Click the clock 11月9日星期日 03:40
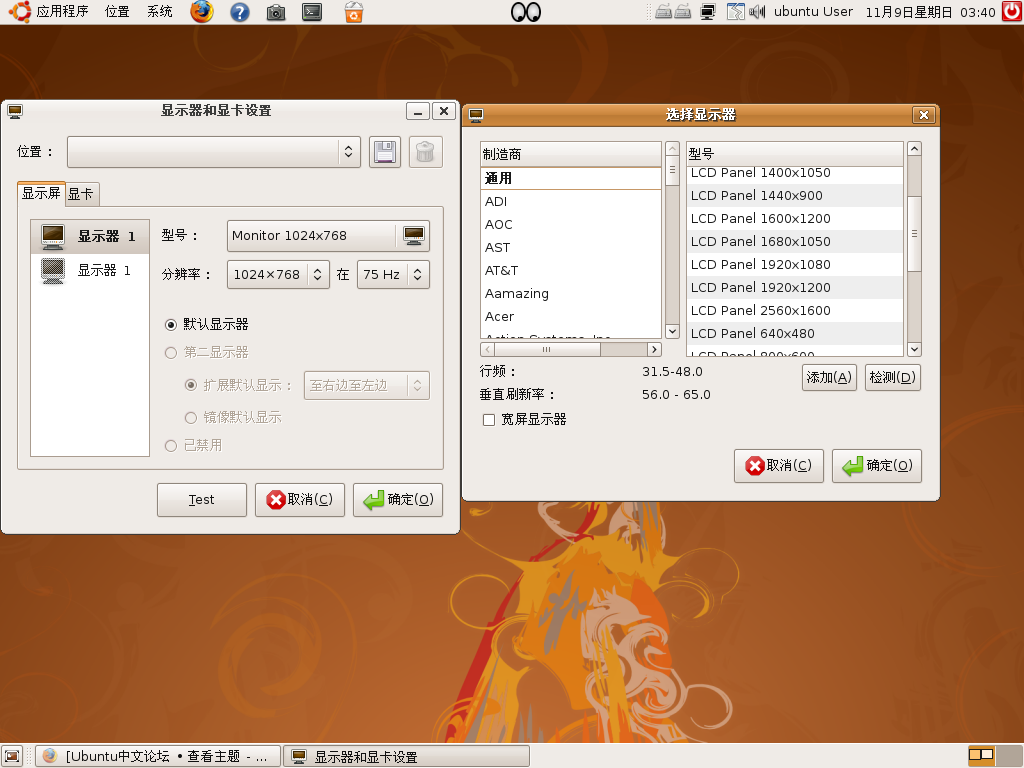This screenshot has width=1024, height=768. [x=930, y=12]
